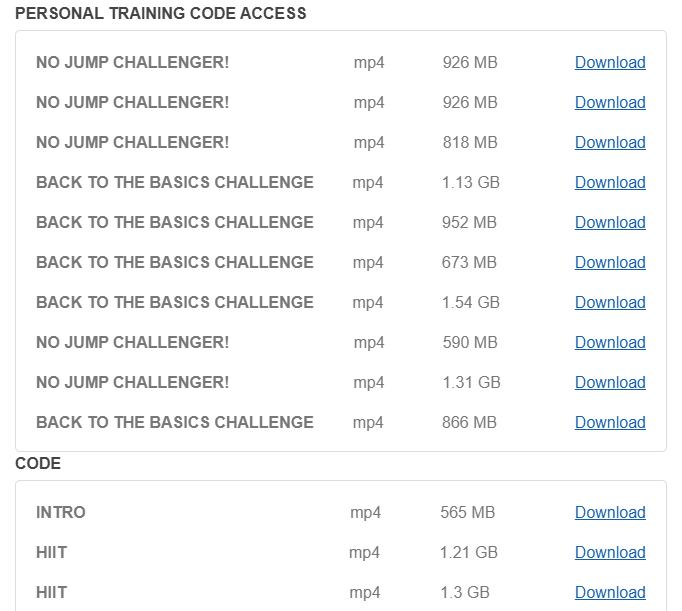Download the second 926 MB No Jump Challenger file

coord(609,102)
